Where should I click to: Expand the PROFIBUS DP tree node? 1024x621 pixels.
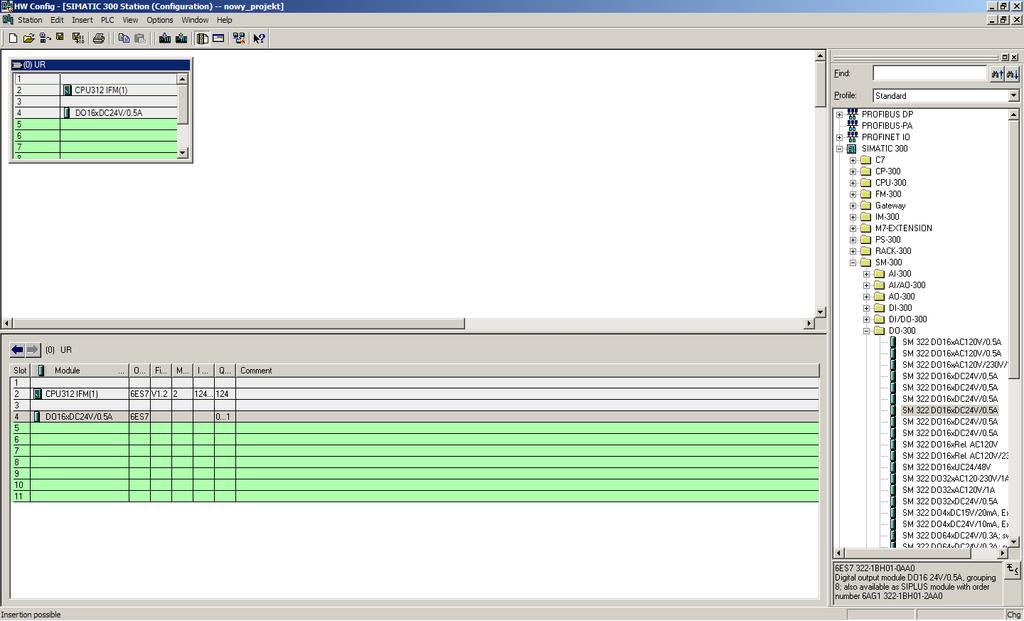tap(840, 115)
